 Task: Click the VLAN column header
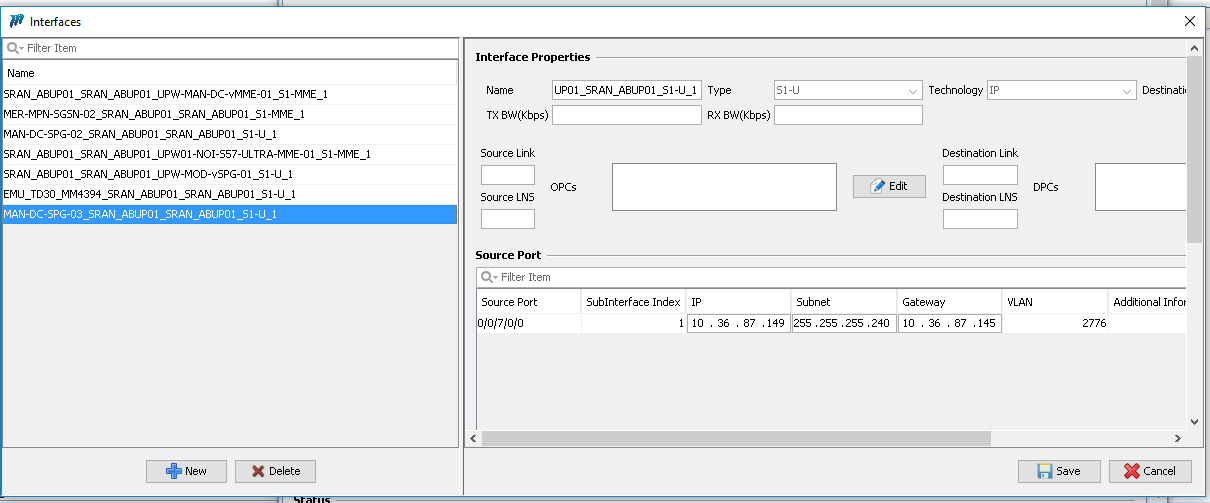(1054, 302)
